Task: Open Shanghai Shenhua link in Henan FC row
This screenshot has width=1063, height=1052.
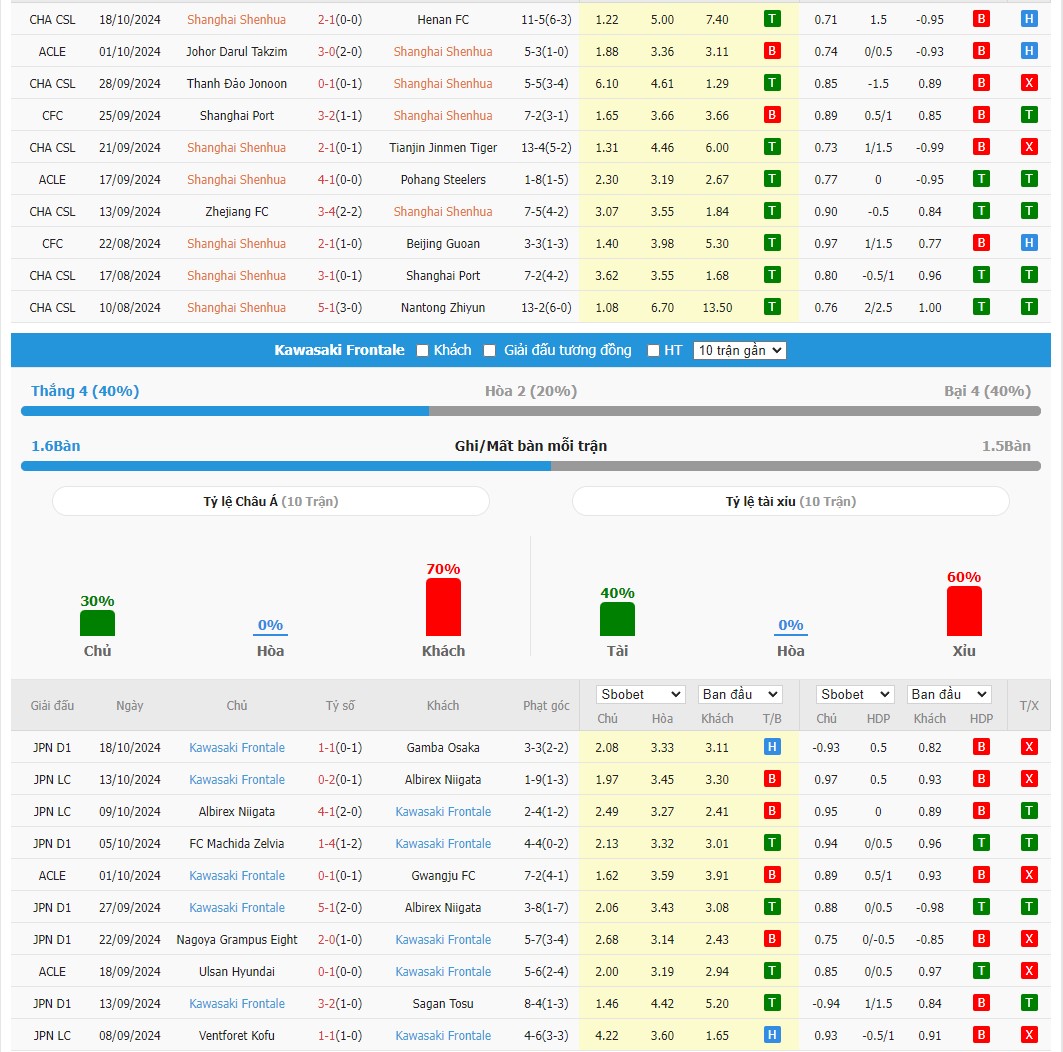Action: 237,20
